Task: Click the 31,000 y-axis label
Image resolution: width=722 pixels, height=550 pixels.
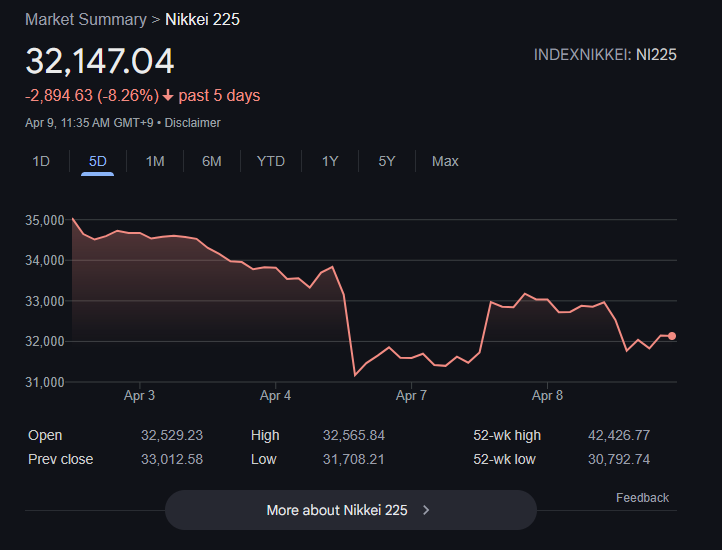Action: 45,382
